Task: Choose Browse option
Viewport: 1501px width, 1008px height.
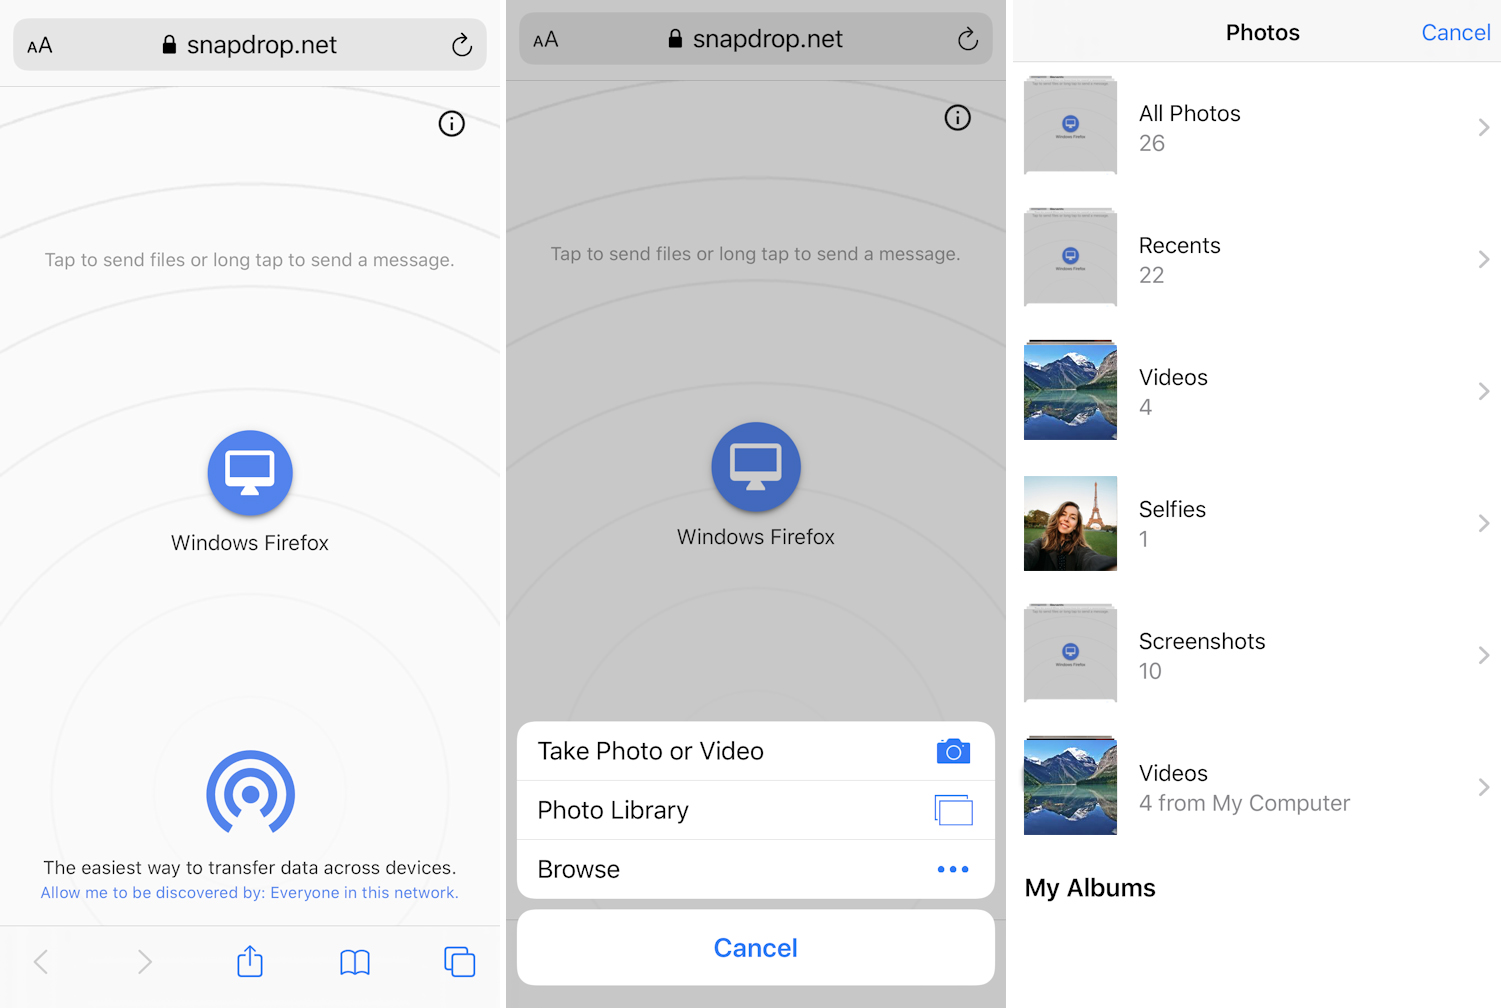Action: pyautogui.click(x=756, y=869)
